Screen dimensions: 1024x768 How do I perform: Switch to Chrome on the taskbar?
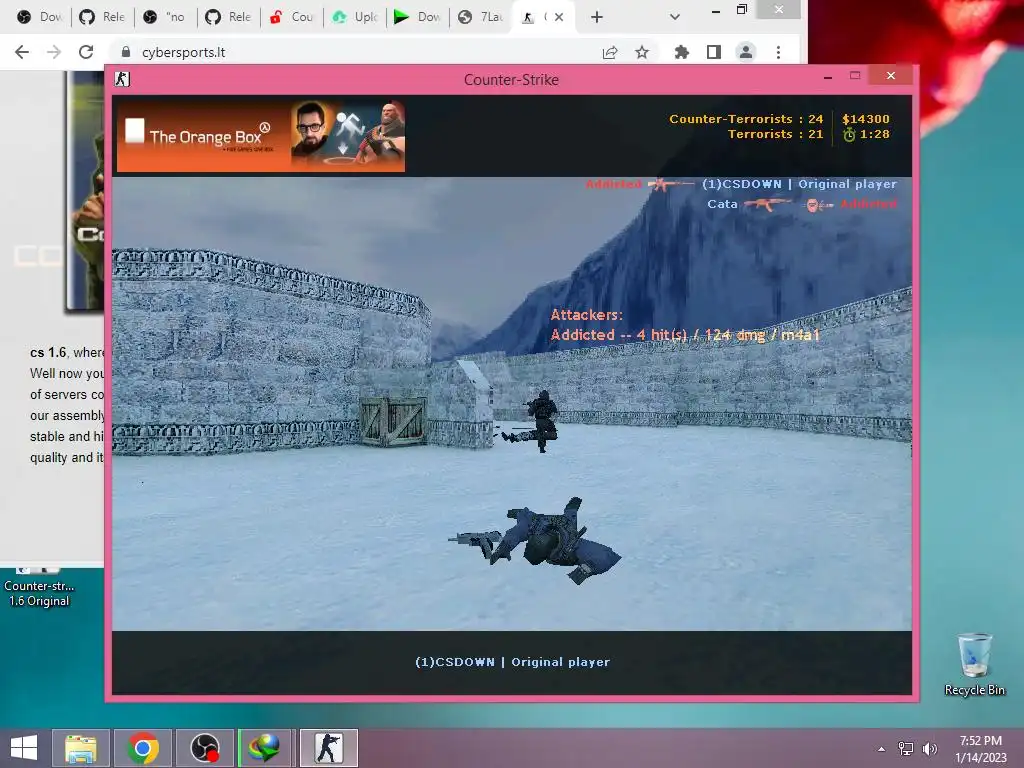pyautogui.click(x=142, y=748)
